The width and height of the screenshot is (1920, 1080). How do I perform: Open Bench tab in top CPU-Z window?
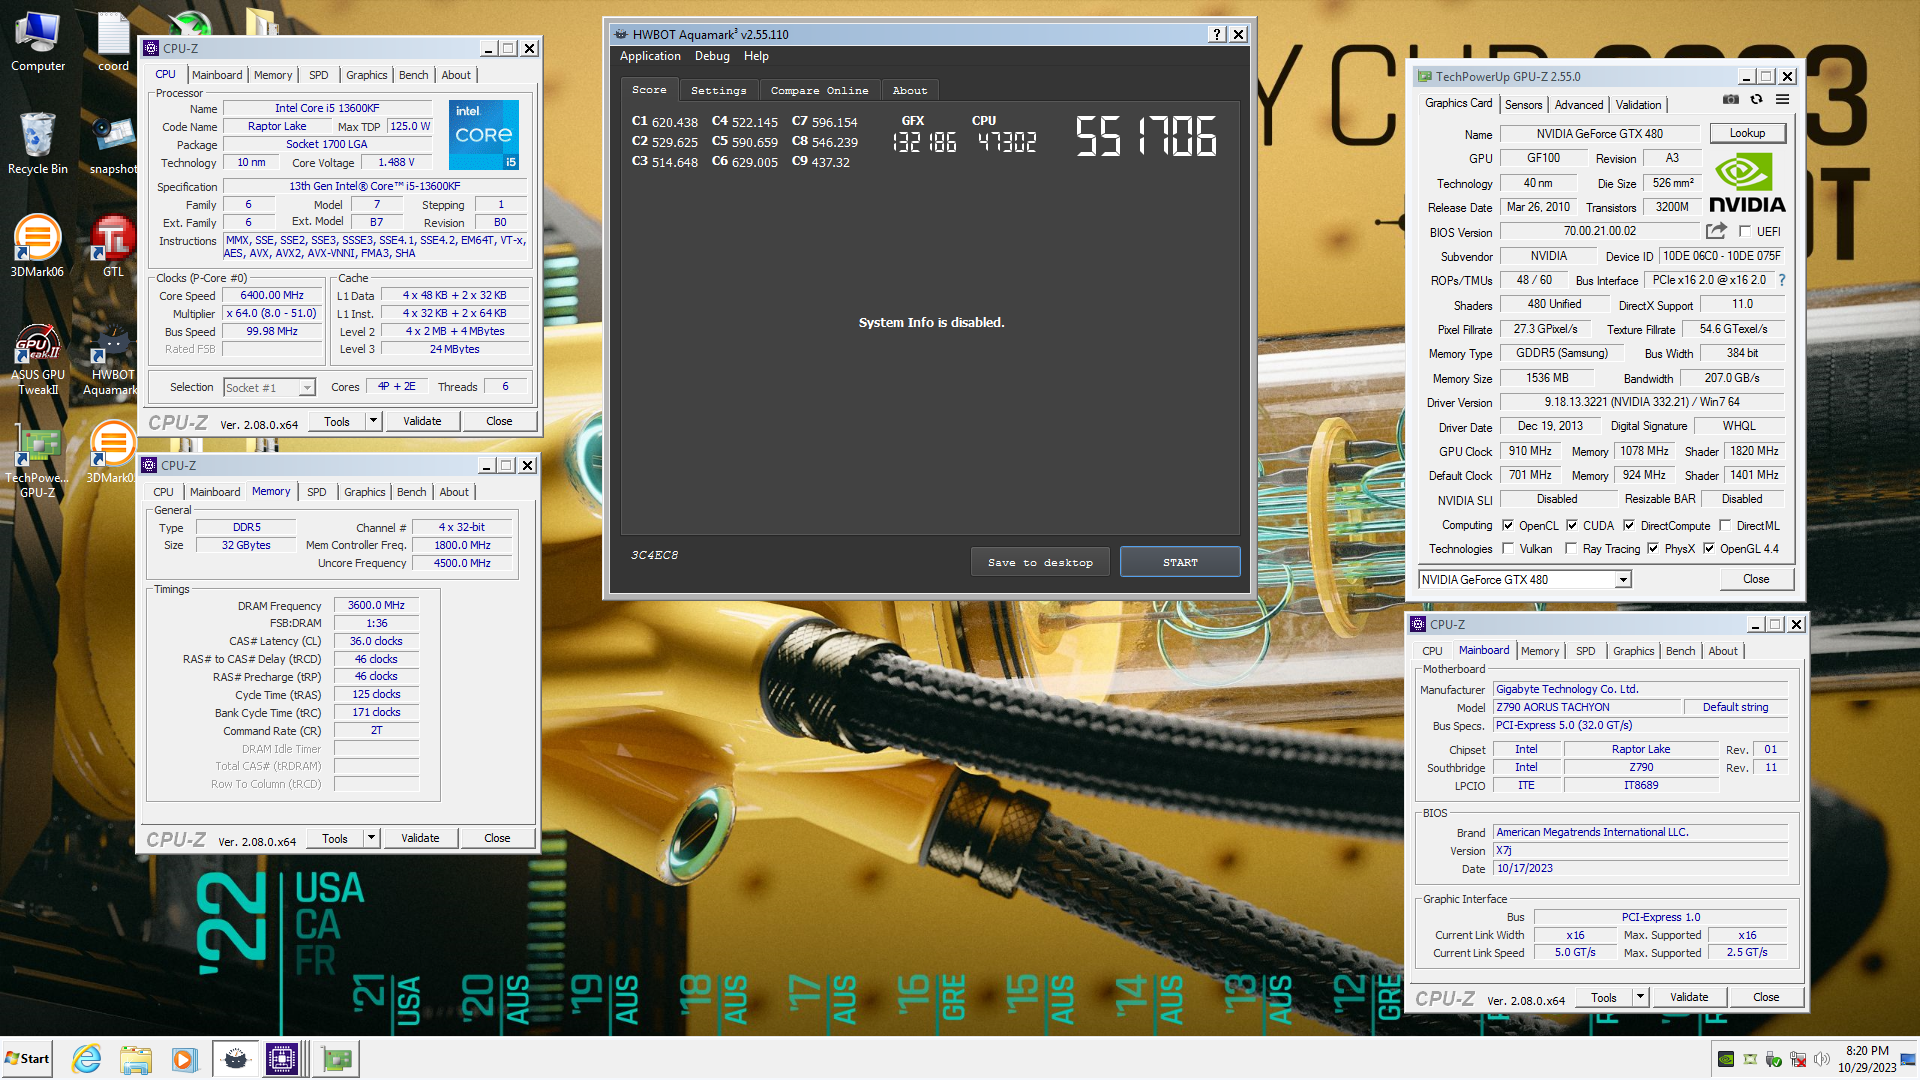[x=413, y=75]
